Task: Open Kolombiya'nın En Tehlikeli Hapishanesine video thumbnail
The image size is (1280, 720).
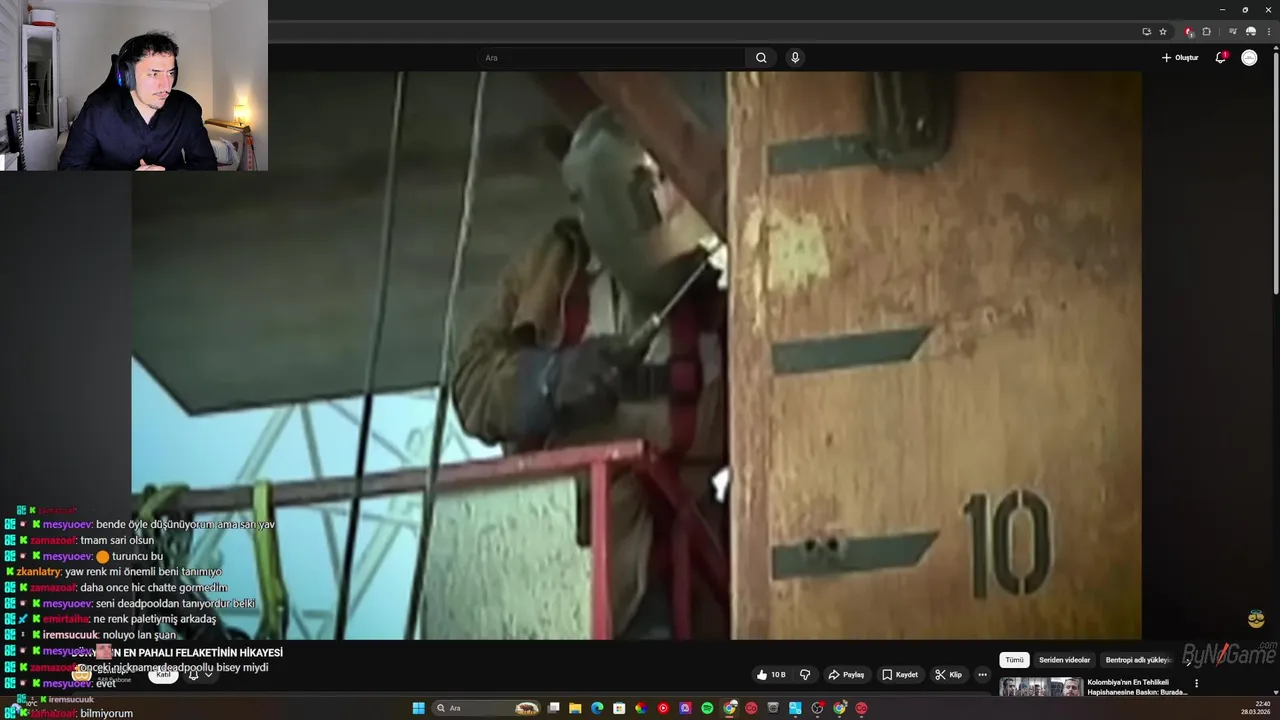Action: [1040, 687]
